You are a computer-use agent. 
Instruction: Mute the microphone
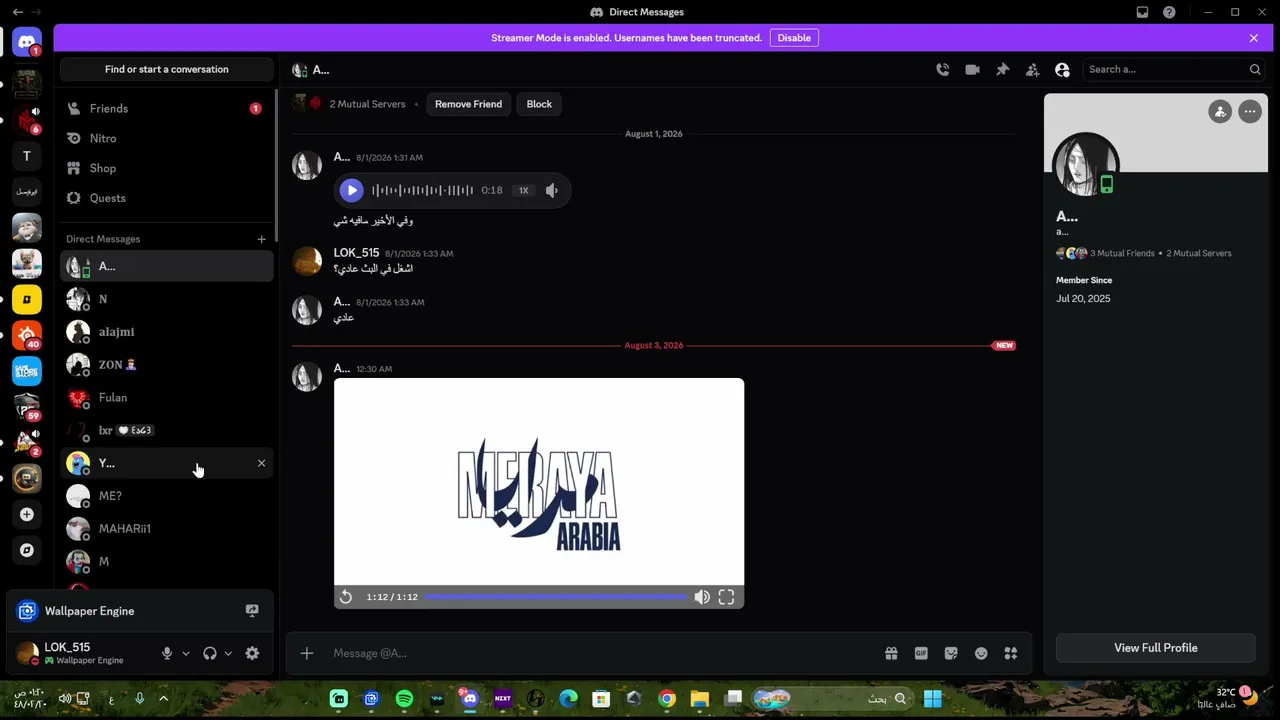pos(167,653)
